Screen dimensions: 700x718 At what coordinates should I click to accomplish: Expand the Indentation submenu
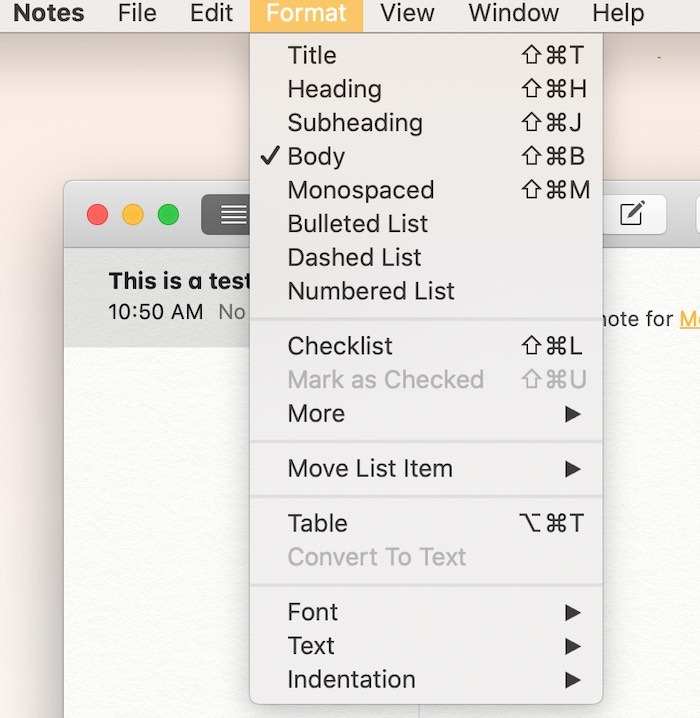click(x=426, y=680)
